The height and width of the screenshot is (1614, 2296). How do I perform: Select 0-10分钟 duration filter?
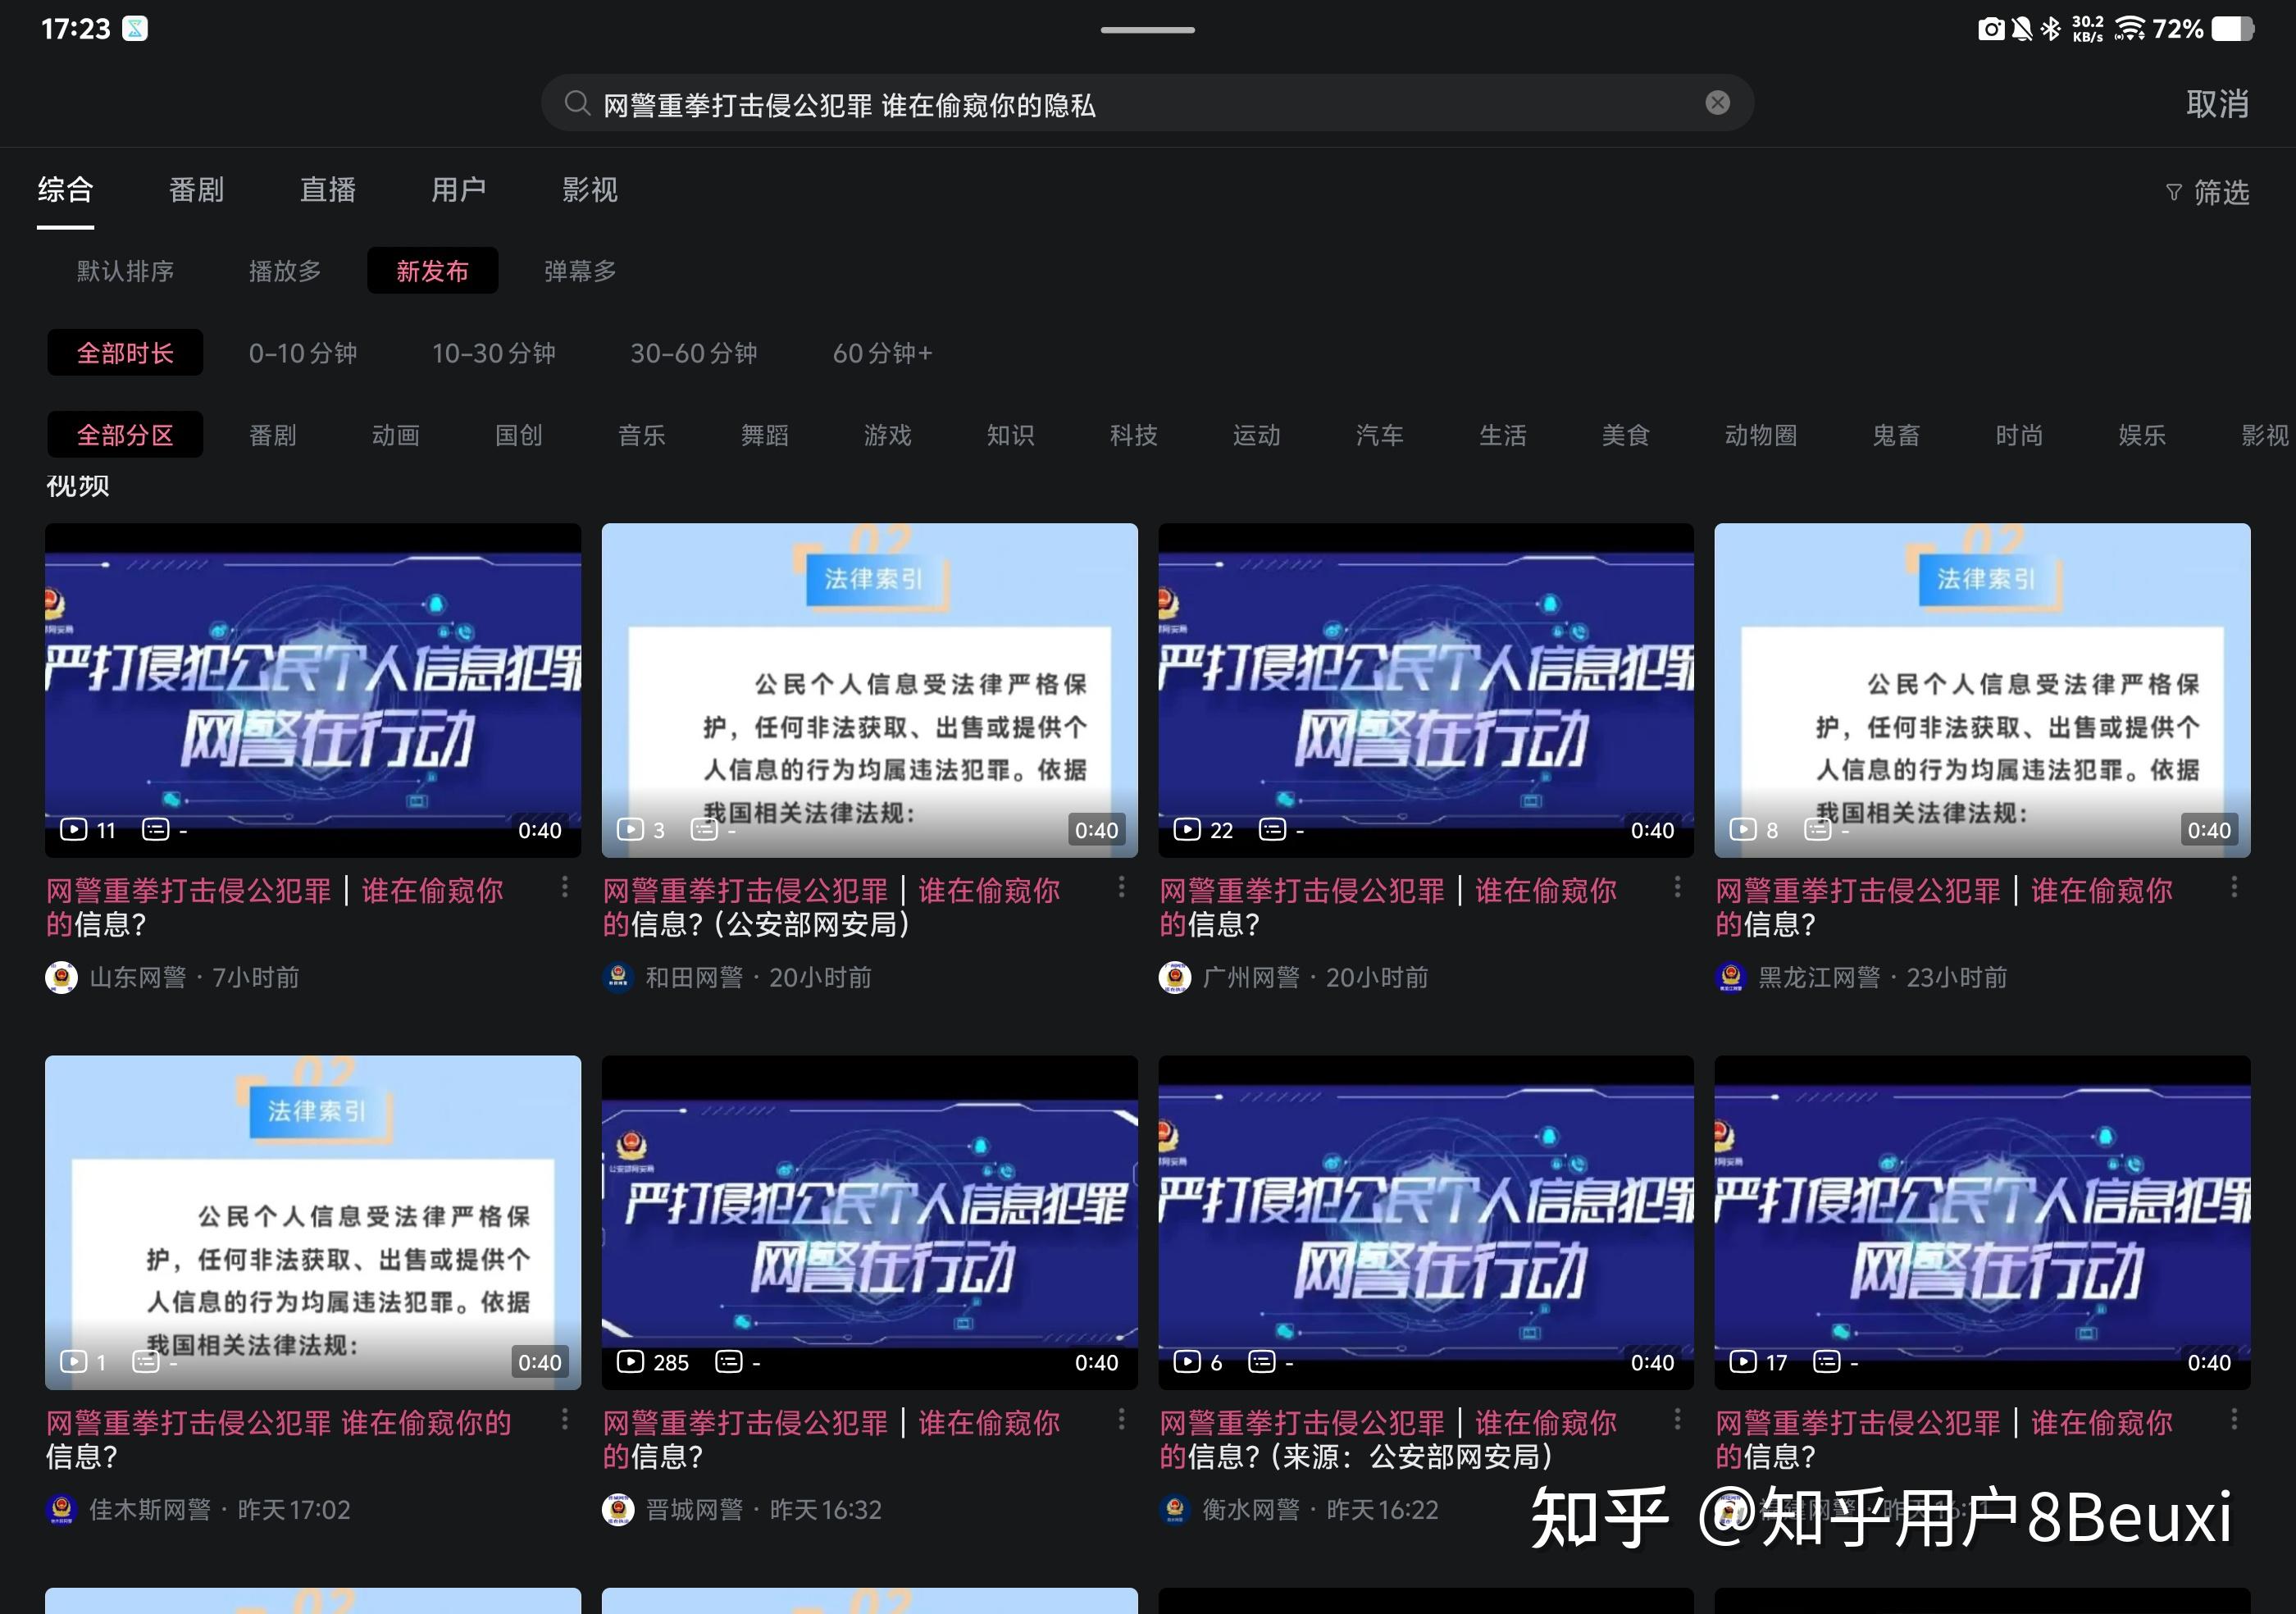pyautogui.click(x=303, y=353)
